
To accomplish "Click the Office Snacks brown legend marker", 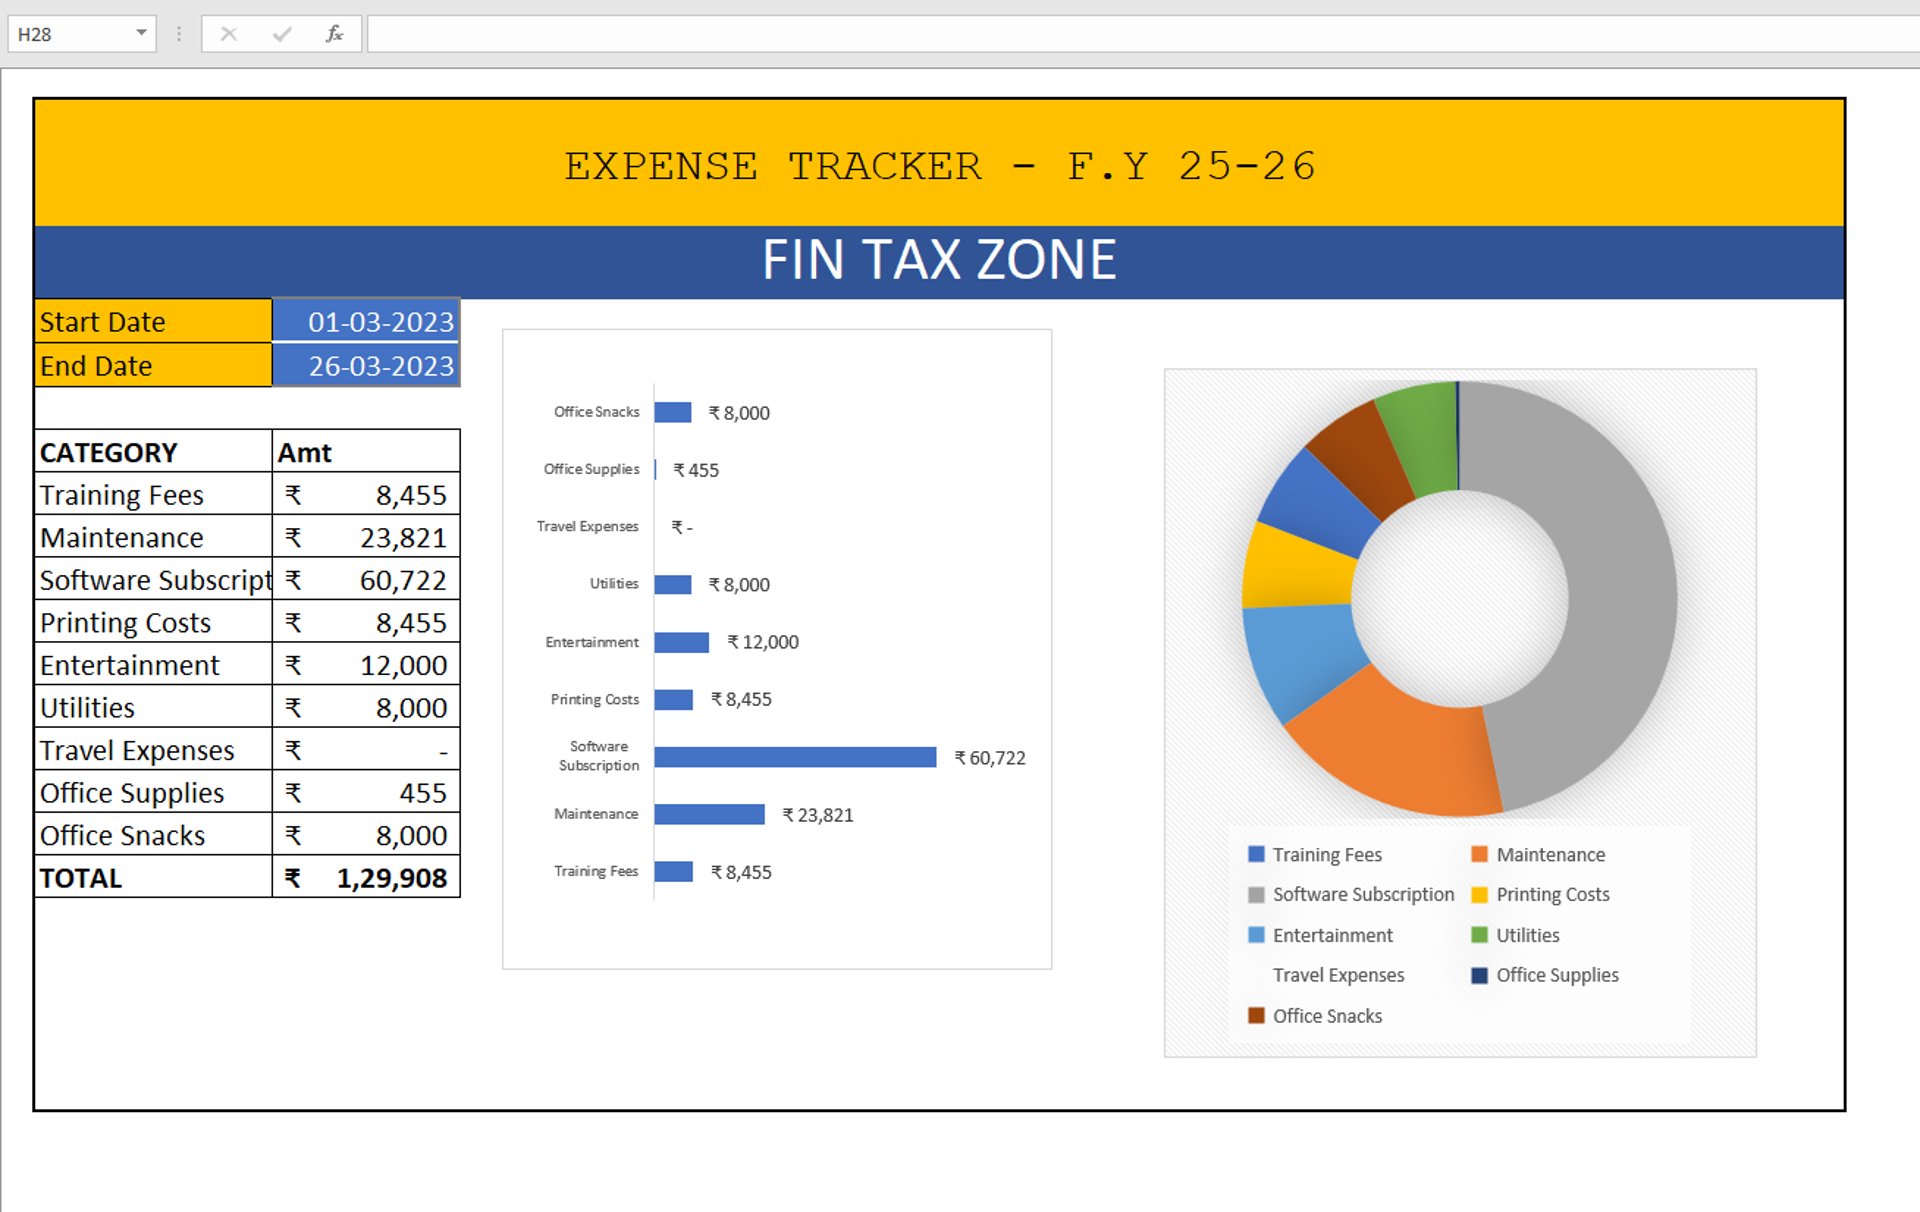I will click(1256, 1015).
